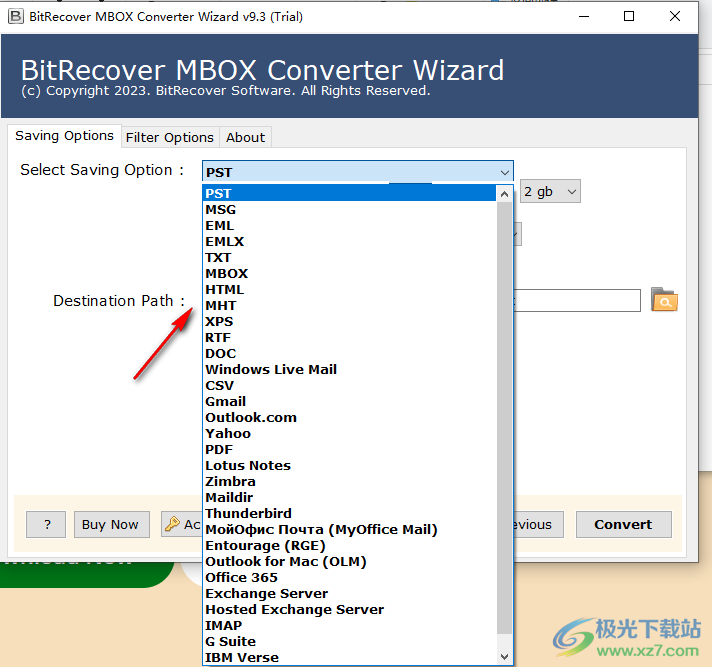Select the Saving Options tab
Viewport: 712px width, 667px height.
click(64, 136)
